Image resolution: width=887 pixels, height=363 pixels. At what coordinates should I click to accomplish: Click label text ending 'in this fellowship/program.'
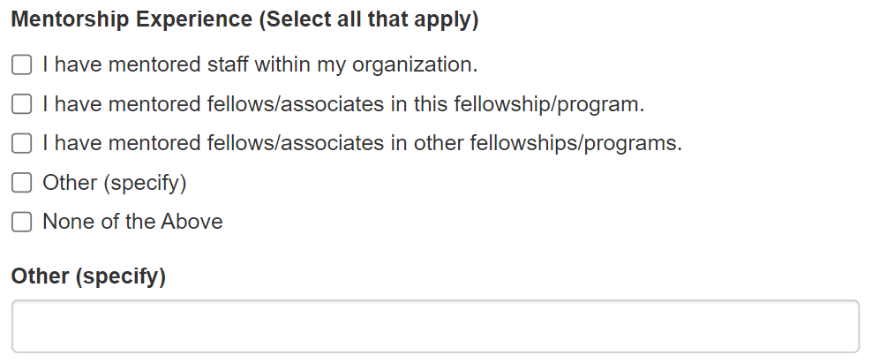343,105
